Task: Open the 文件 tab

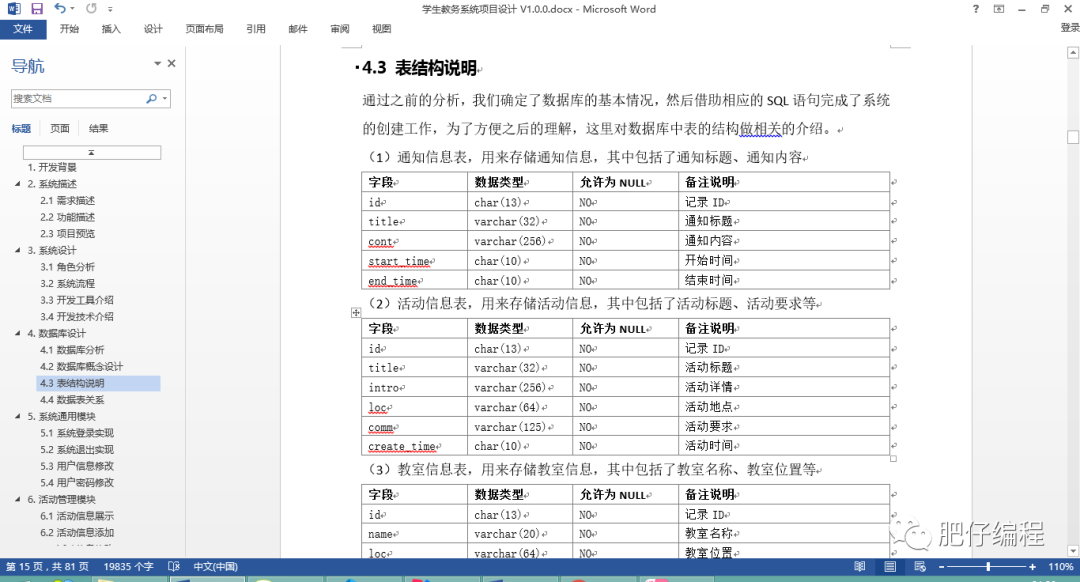Action: 23,29
